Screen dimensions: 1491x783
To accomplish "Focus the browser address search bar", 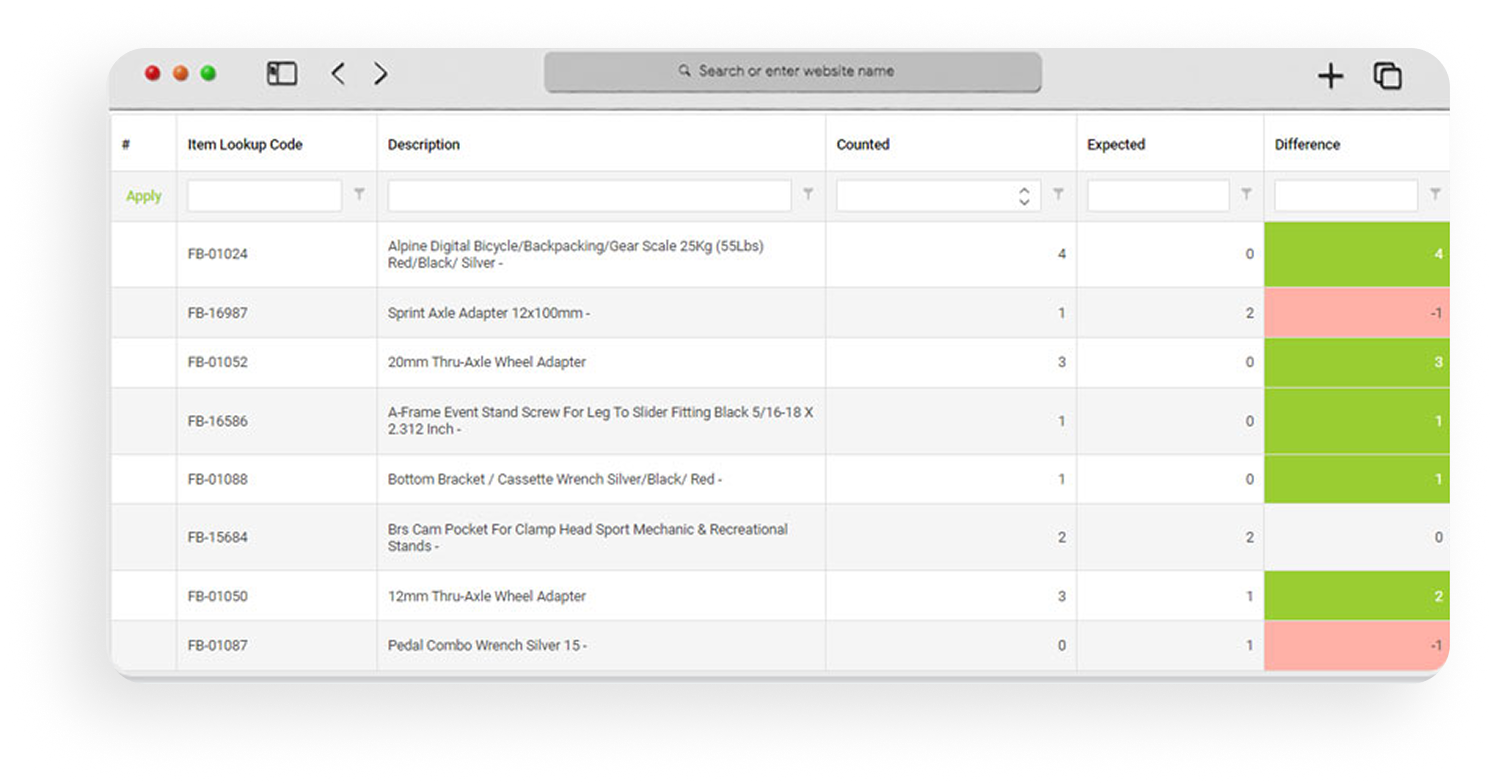I will click(792, 72).
